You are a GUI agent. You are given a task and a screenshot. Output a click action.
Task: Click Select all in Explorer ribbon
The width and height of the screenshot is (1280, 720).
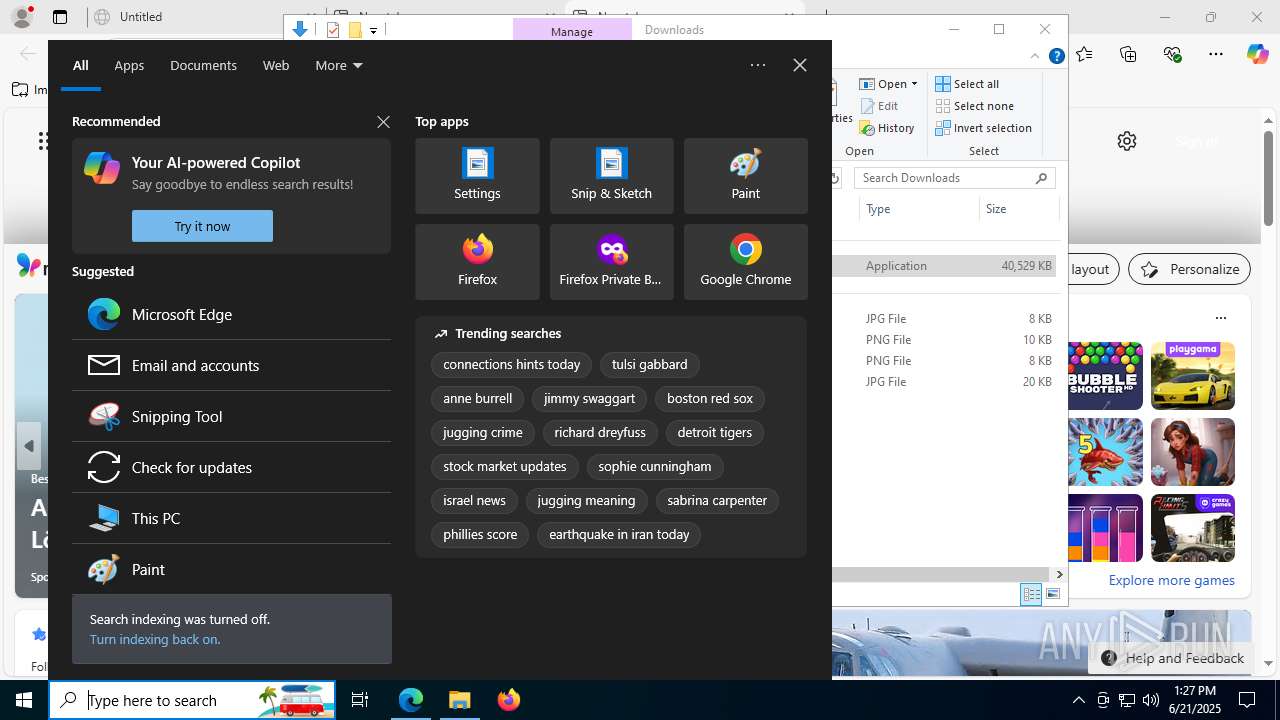coord(968,84)
